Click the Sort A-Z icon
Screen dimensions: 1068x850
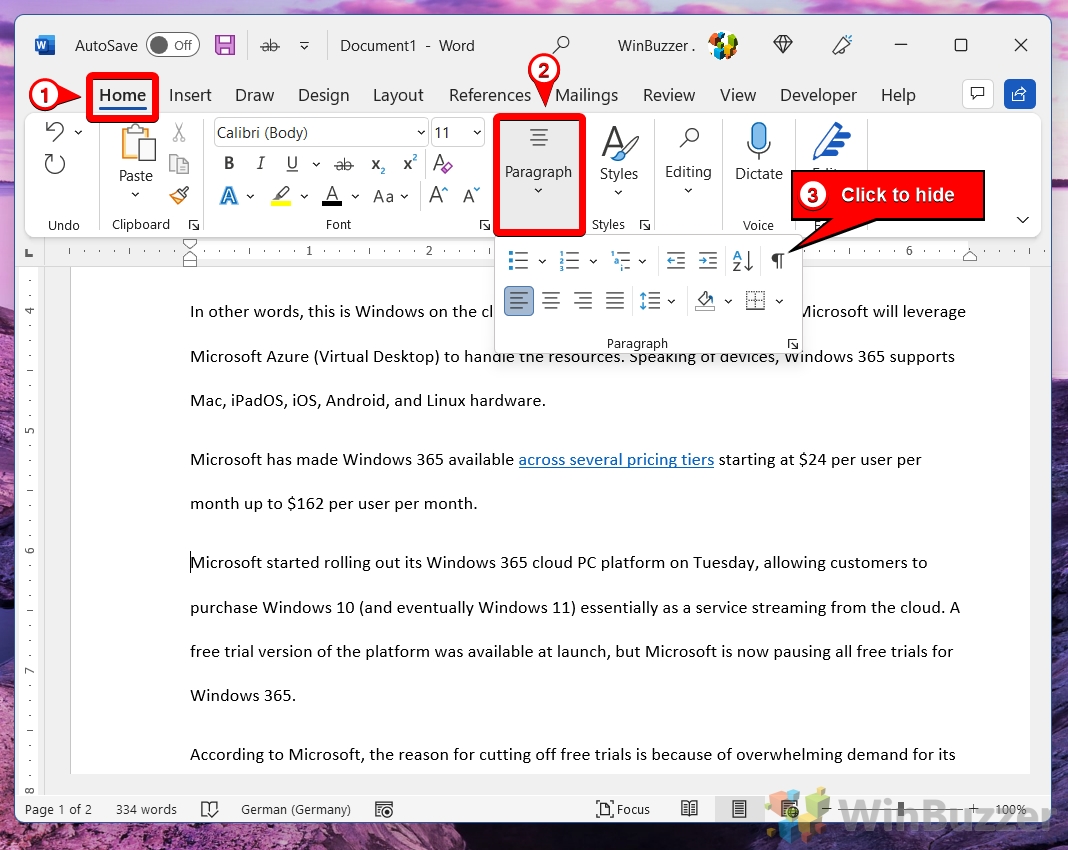[x=742, y=261]
